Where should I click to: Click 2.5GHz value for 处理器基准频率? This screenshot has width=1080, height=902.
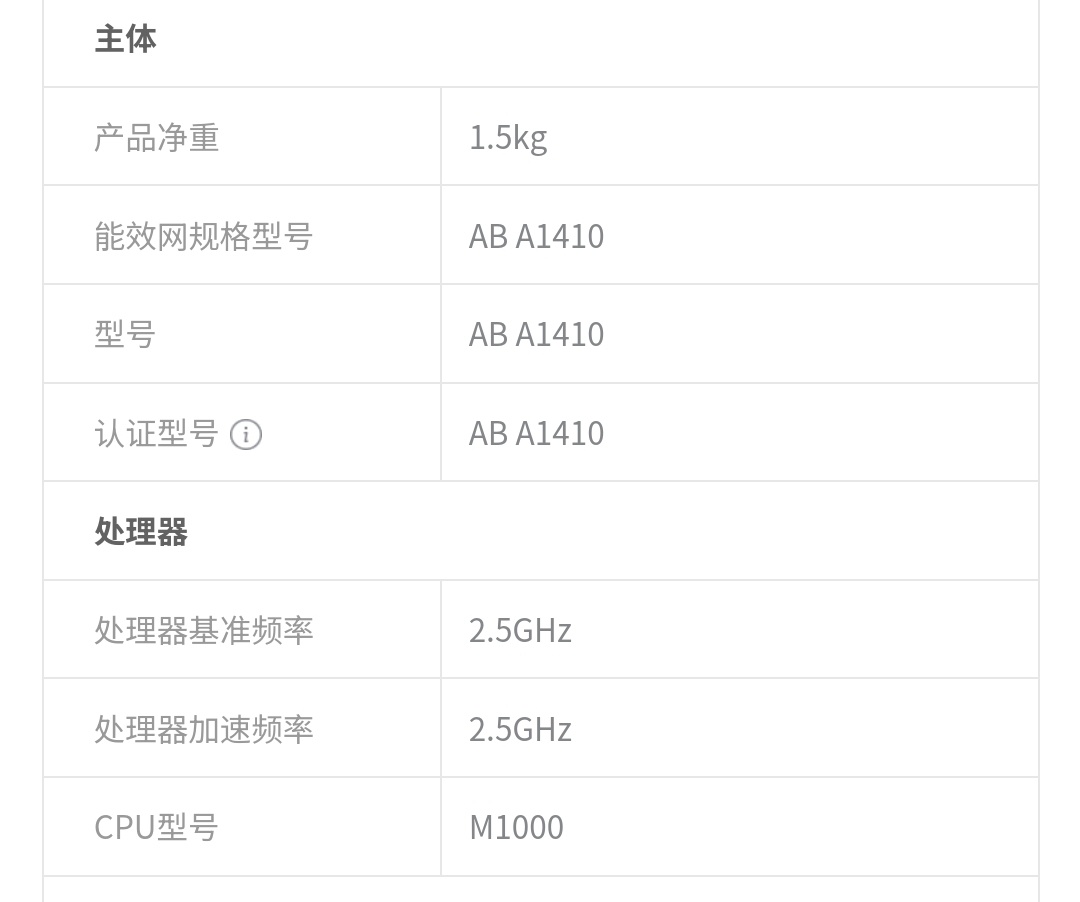521,631
